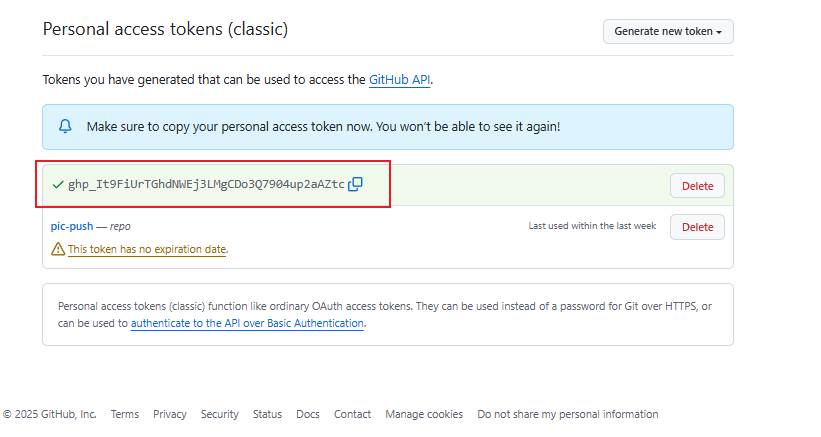Click the no-expiration warning triangle icon
The height and width of the screenshot is (437, 821).
(58, 249)
